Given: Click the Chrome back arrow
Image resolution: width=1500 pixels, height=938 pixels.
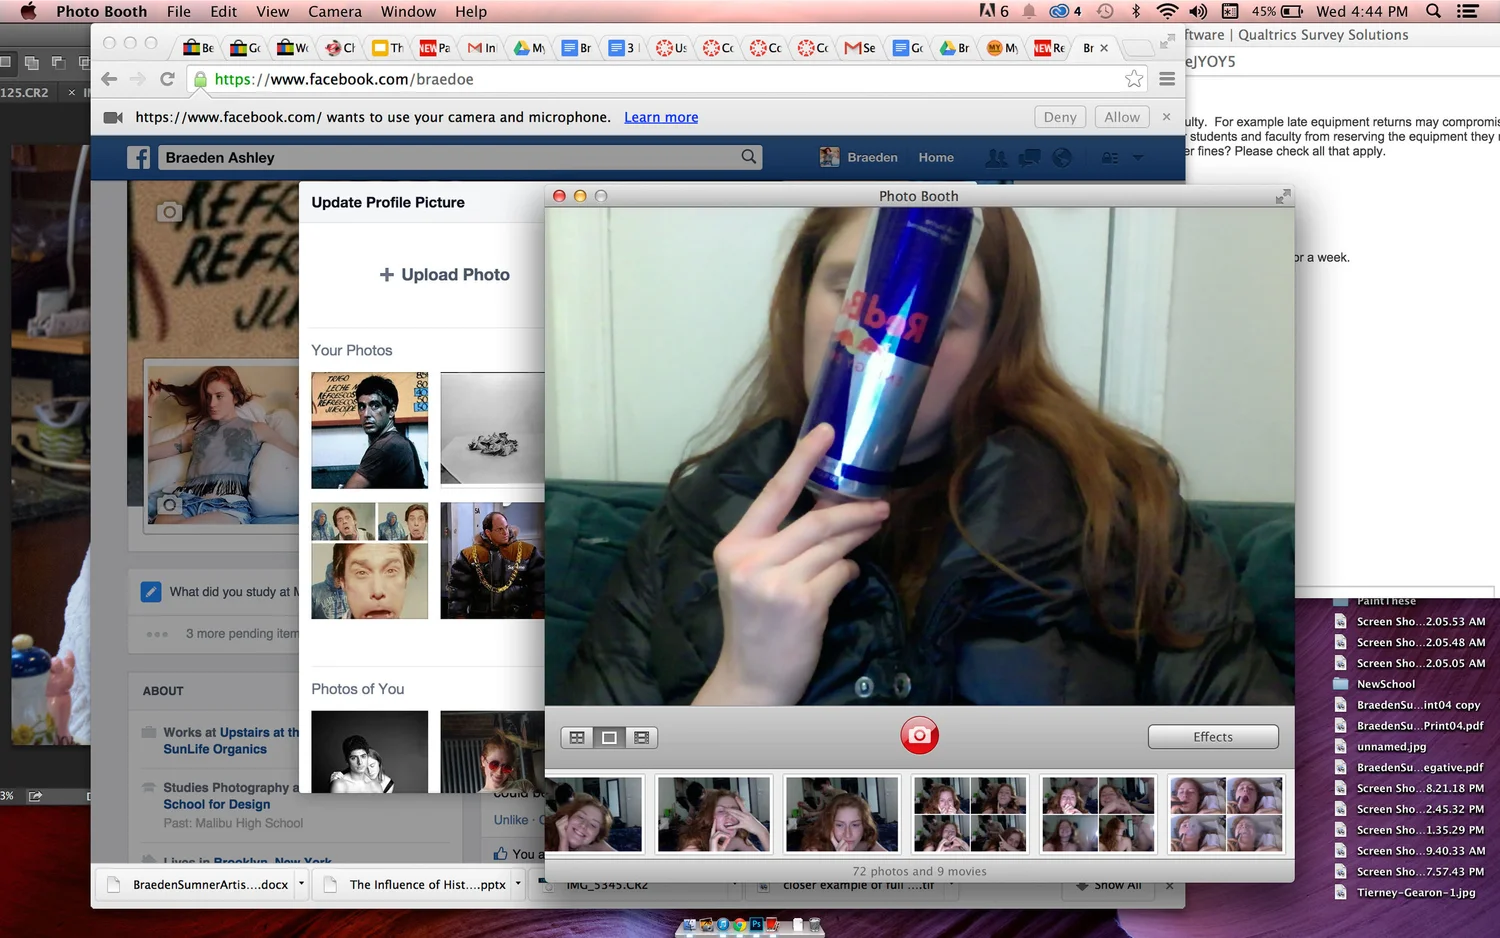Looking at the screenshot, I should point(109,79).
